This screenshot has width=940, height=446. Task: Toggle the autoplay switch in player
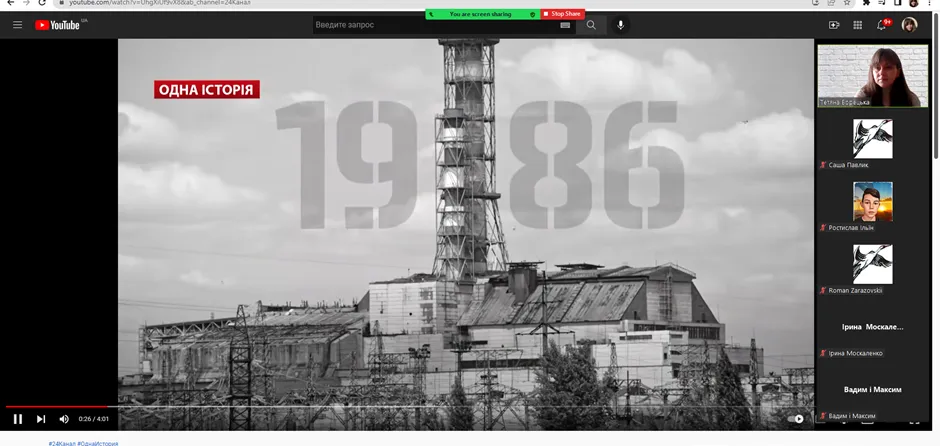click(x=796, y=419)
